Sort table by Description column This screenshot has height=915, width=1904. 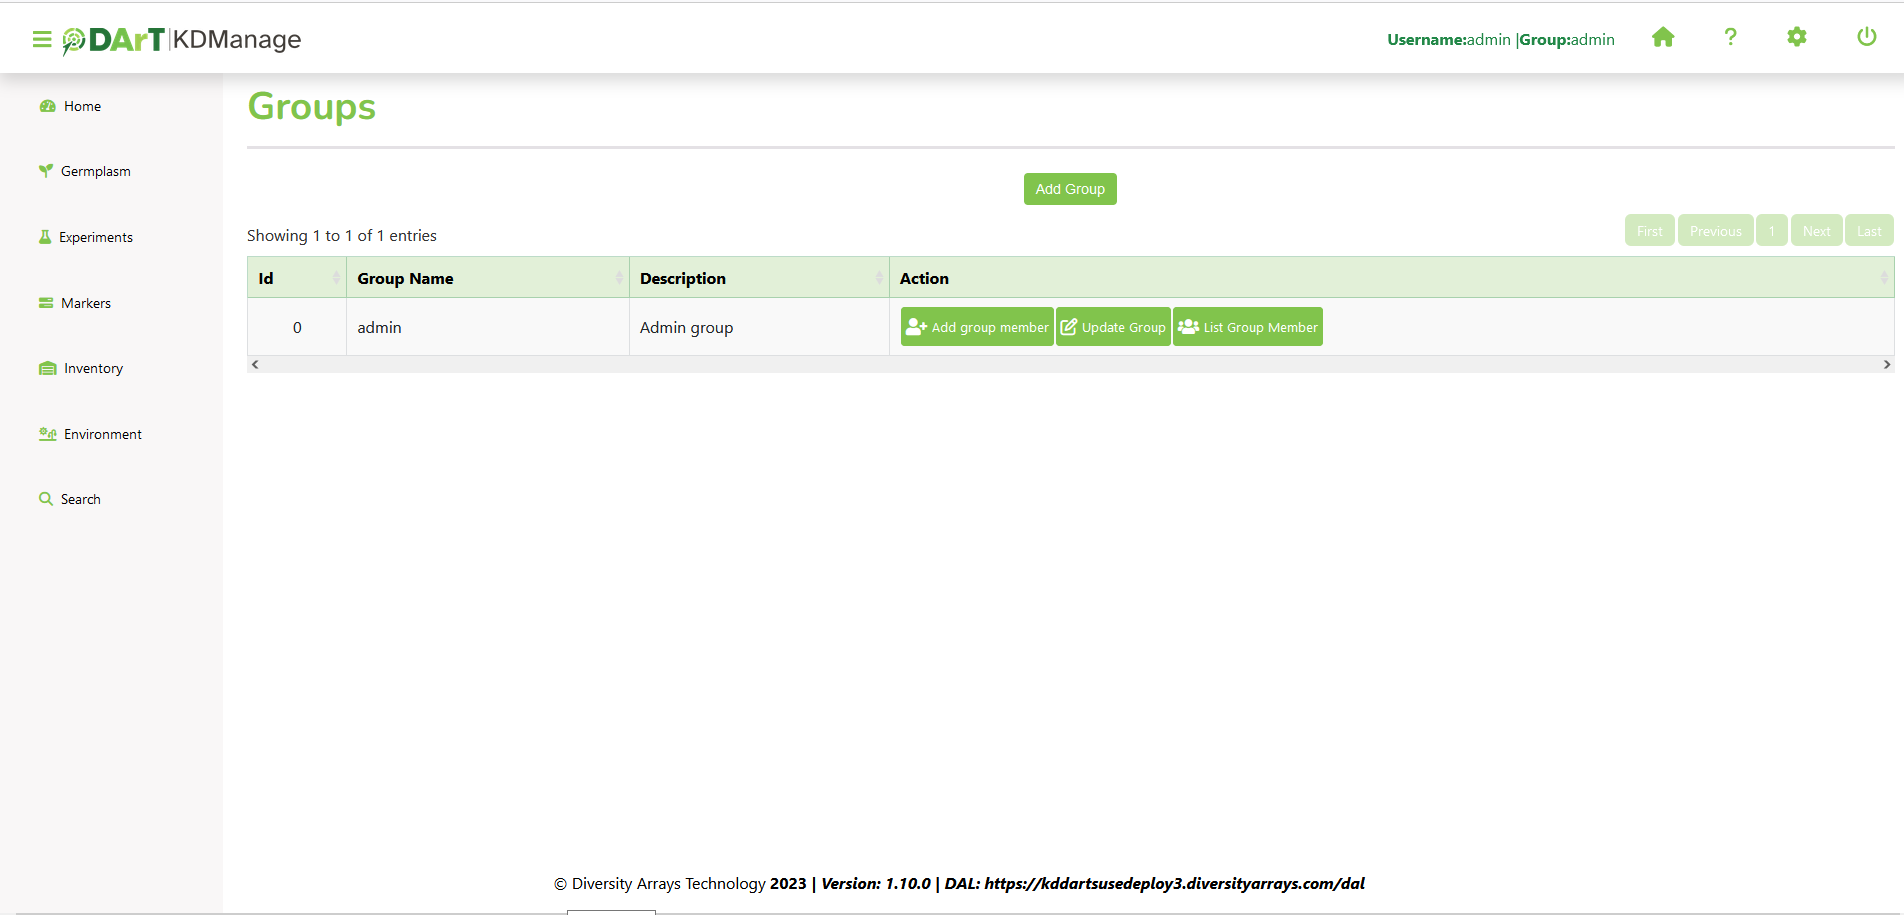758,278
